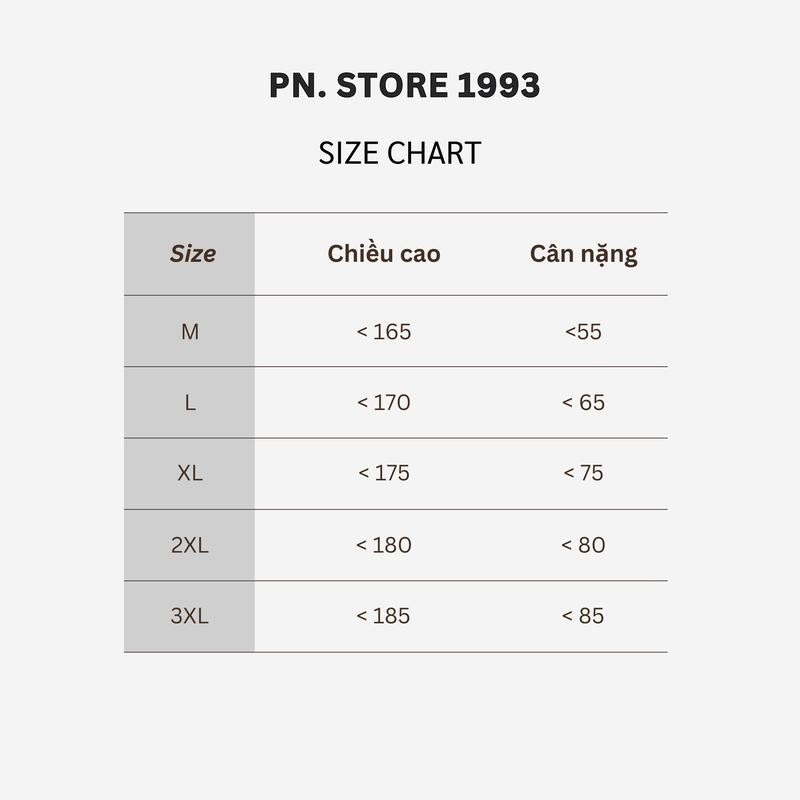Screen dimensions: 800x800
Task: Select the Size column header
Action: click(192, 254)
